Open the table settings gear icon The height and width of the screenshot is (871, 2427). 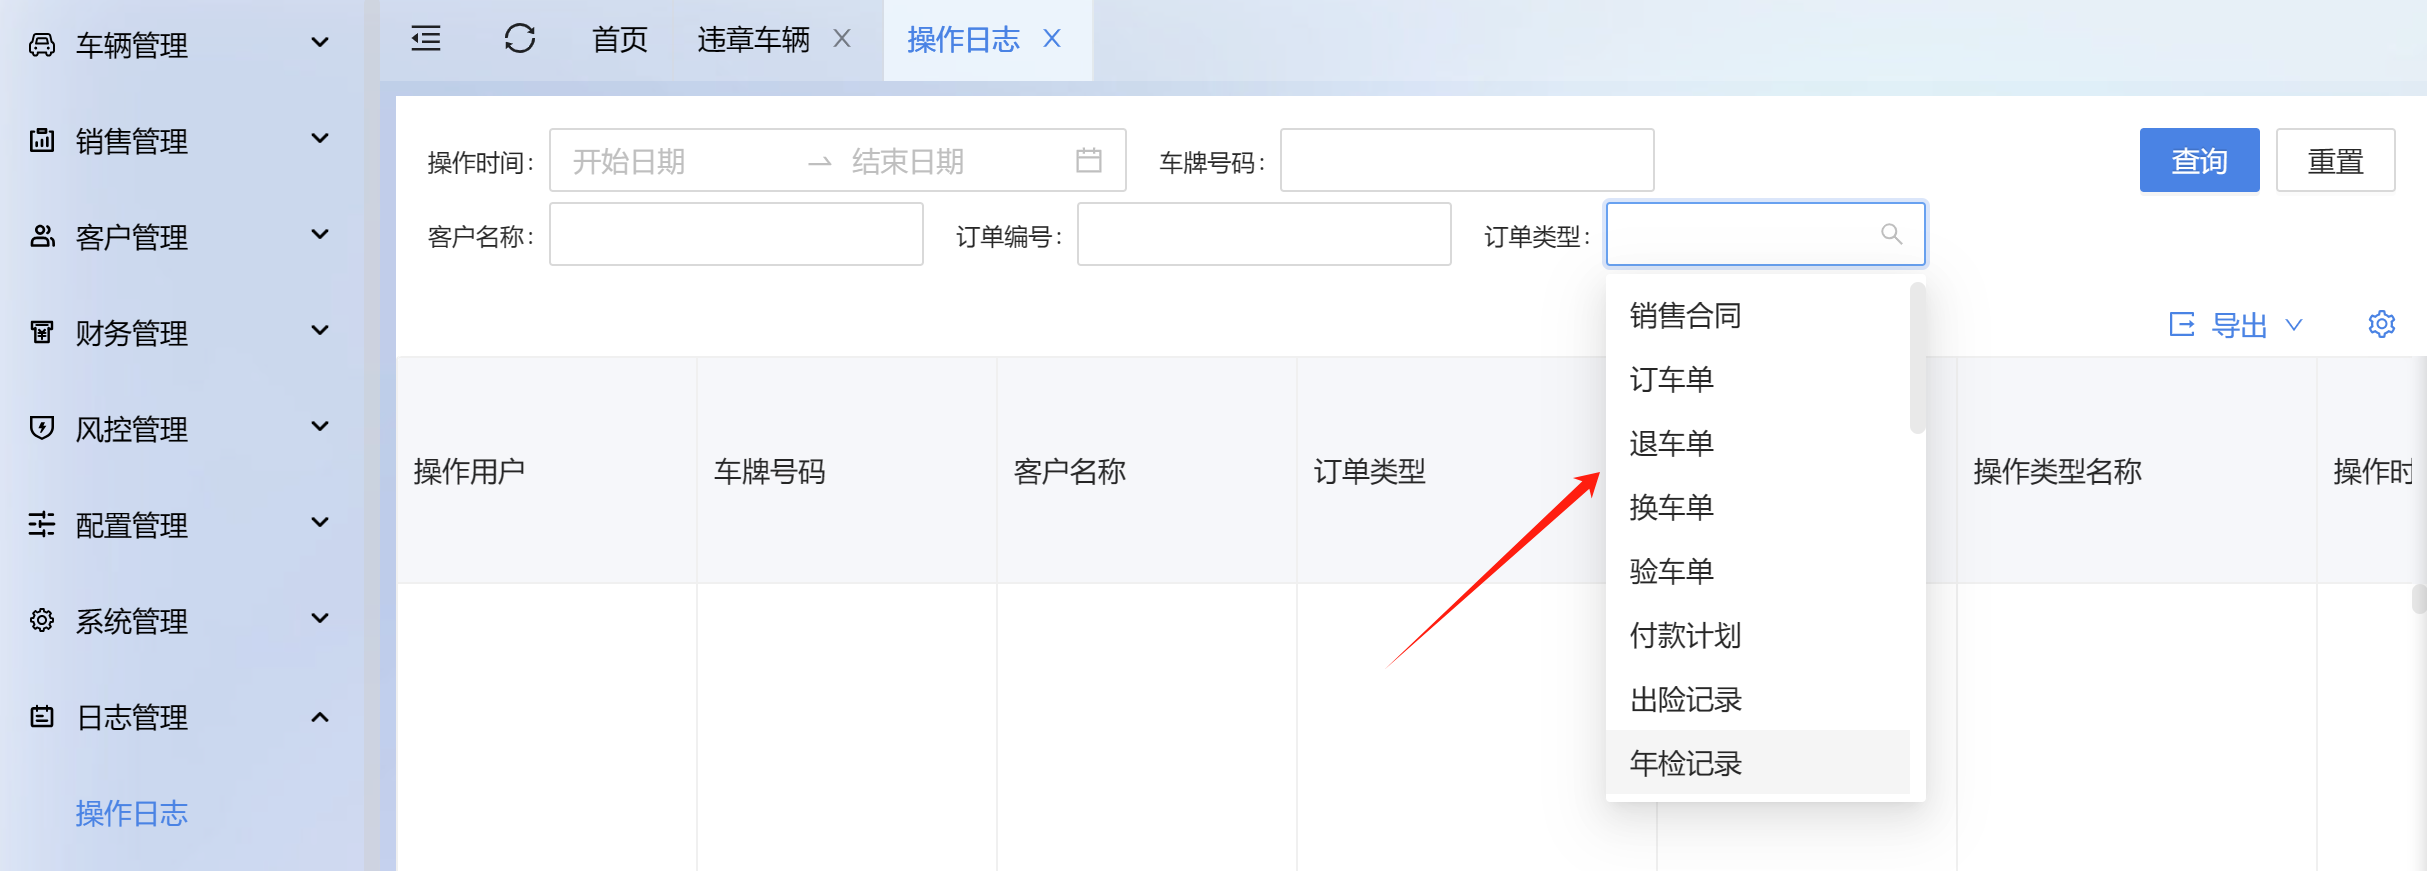pyautogui.click(x=2381, y=324)
